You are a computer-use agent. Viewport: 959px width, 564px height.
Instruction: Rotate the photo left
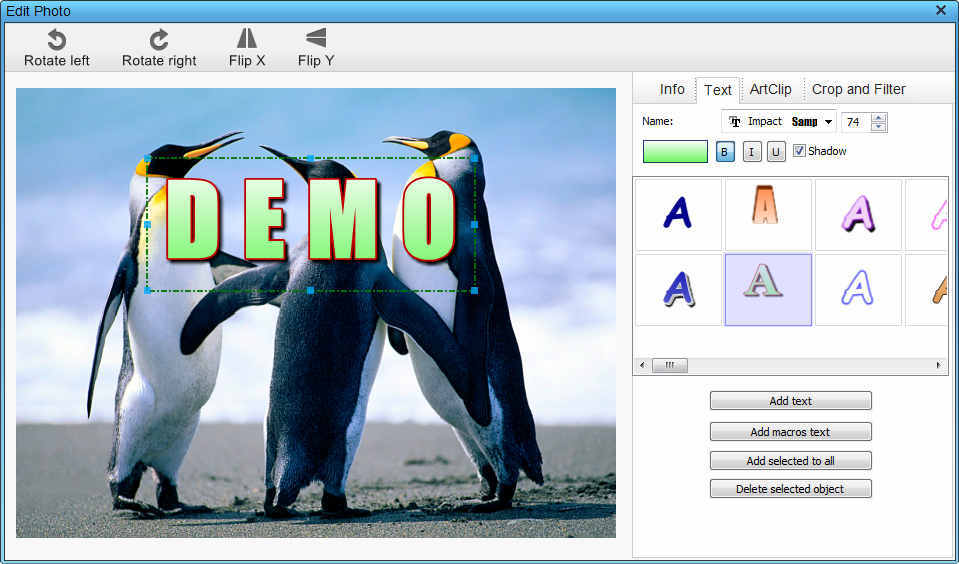[56, 48]
